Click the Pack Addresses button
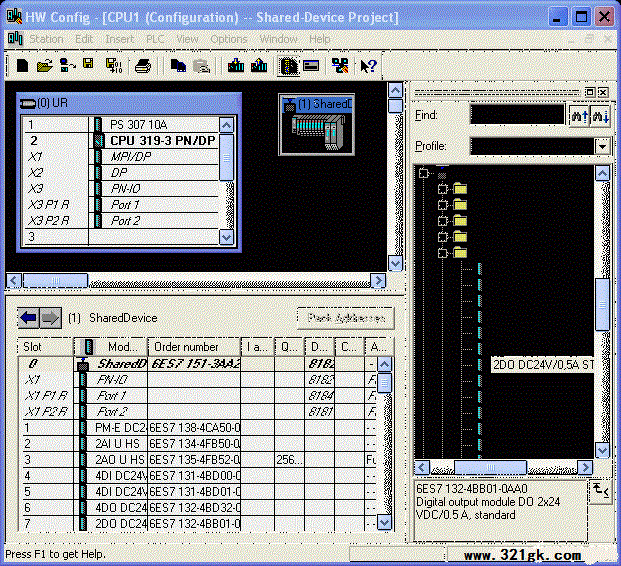Screen dimensions: 621x566 (346, 318)
